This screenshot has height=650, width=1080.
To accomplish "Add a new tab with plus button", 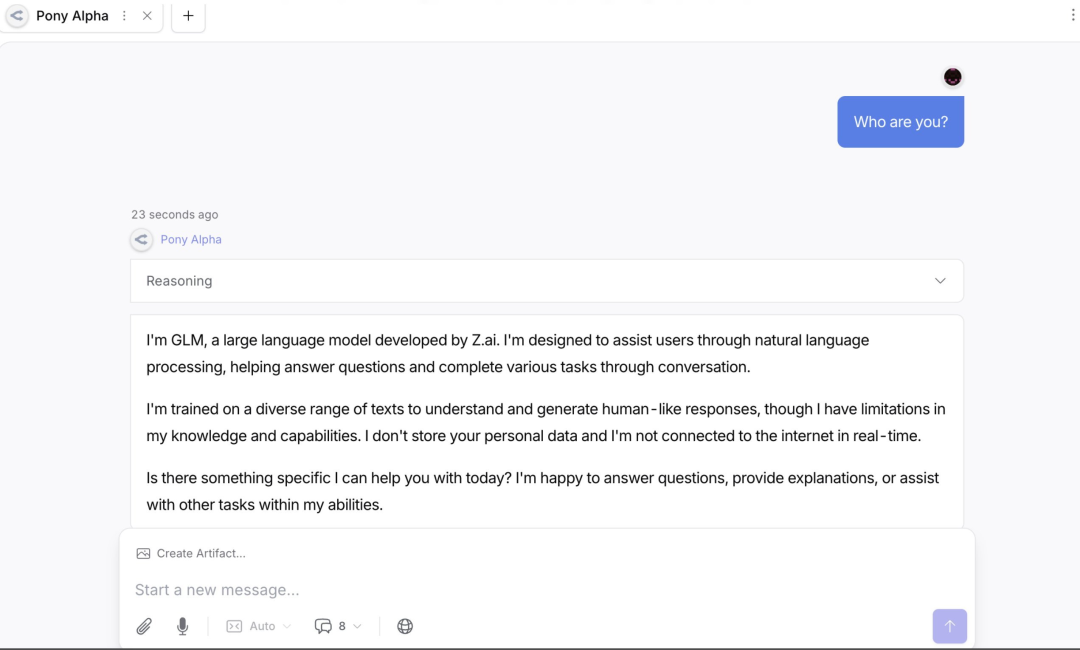I will tap(188, 16).
